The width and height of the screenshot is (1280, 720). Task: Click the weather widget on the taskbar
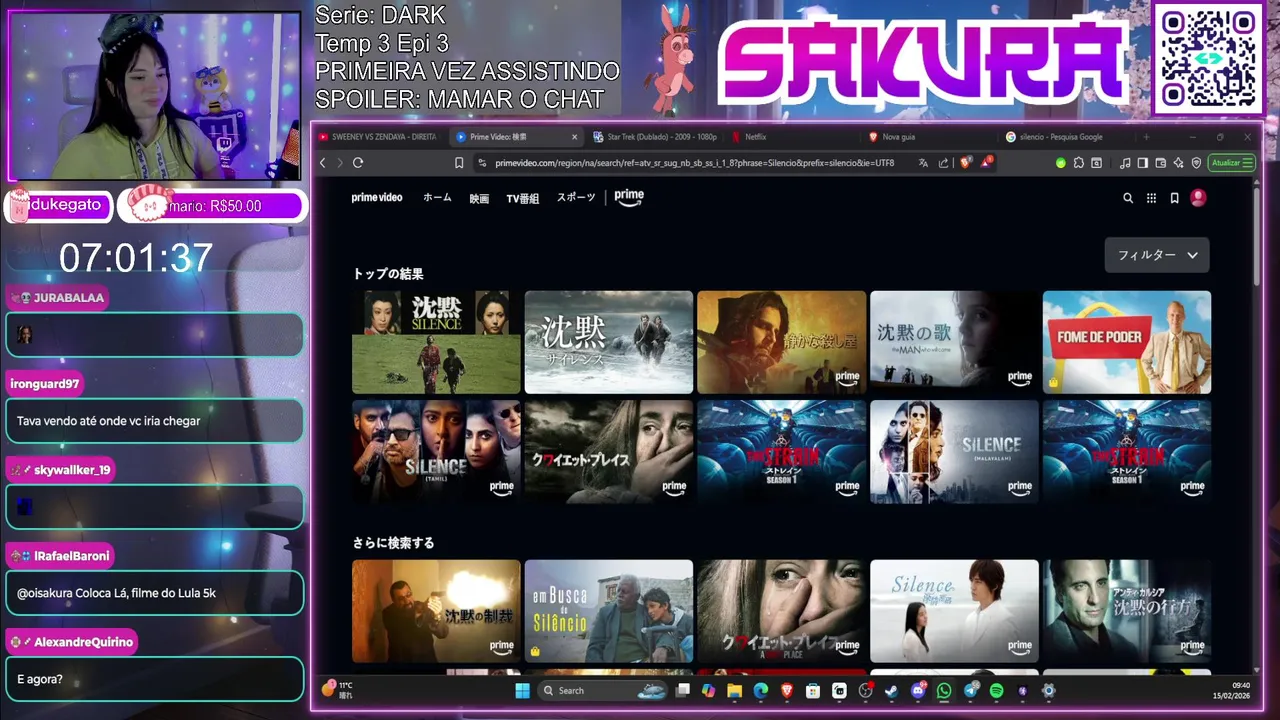(x=337, y=690)
